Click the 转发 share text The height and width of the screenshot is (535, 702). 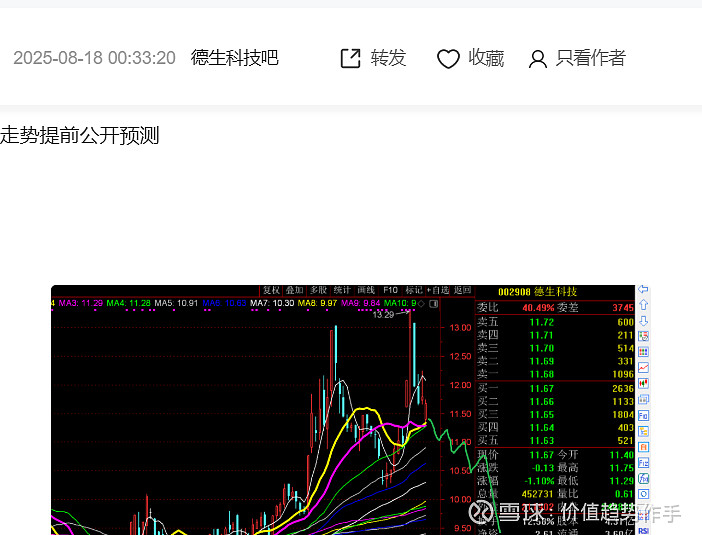pyautogui.click(x=388, y=58)
